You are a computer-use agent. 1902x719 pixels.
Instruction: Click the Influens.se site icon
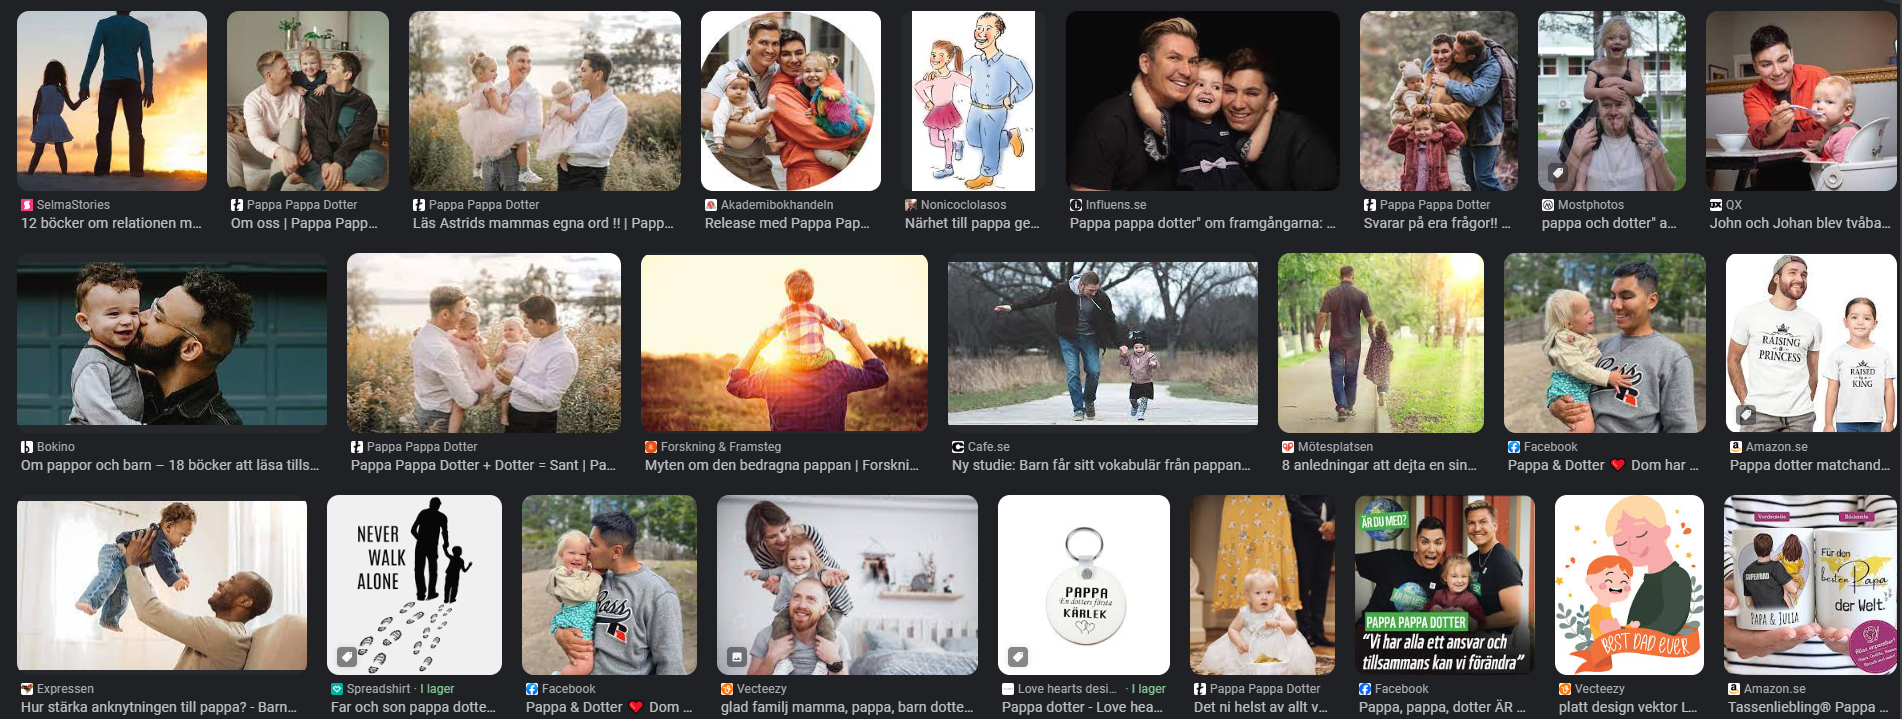(1076, 205)
